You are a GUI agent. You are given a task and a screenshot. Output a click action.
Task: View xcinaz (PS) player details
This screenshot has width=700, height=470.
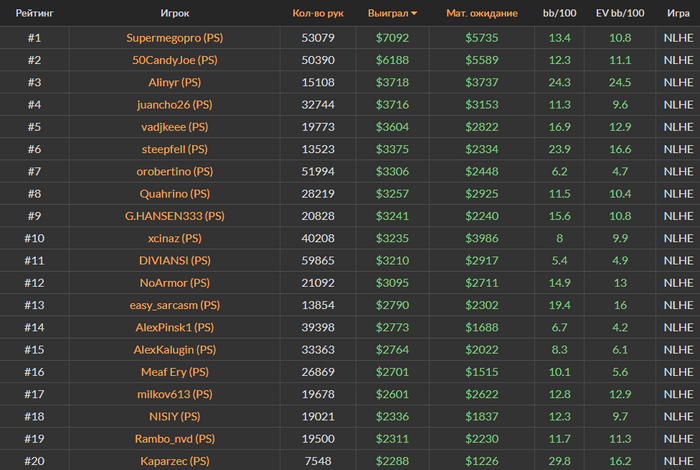pos(175,238)
